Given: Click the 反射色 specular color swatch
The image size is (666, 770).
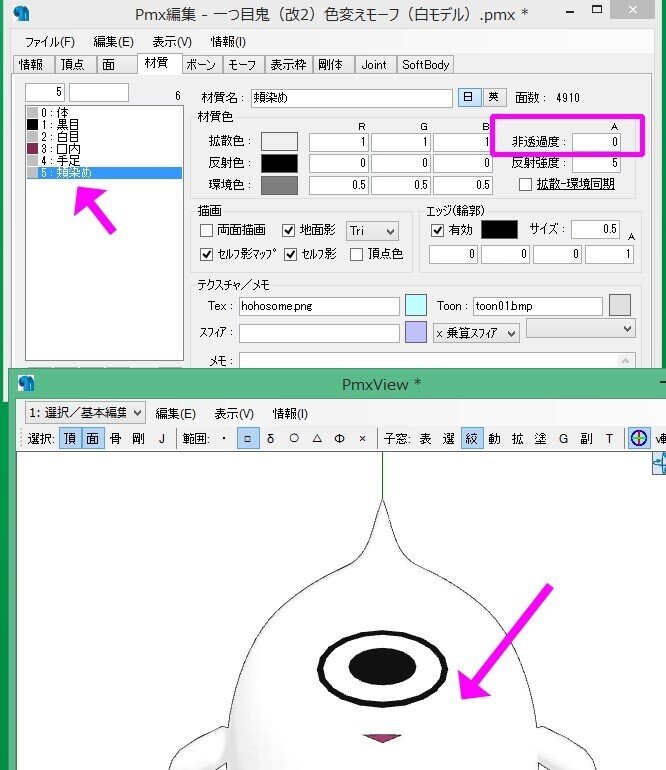Looking at the screenshot, I should coord(279,163).
